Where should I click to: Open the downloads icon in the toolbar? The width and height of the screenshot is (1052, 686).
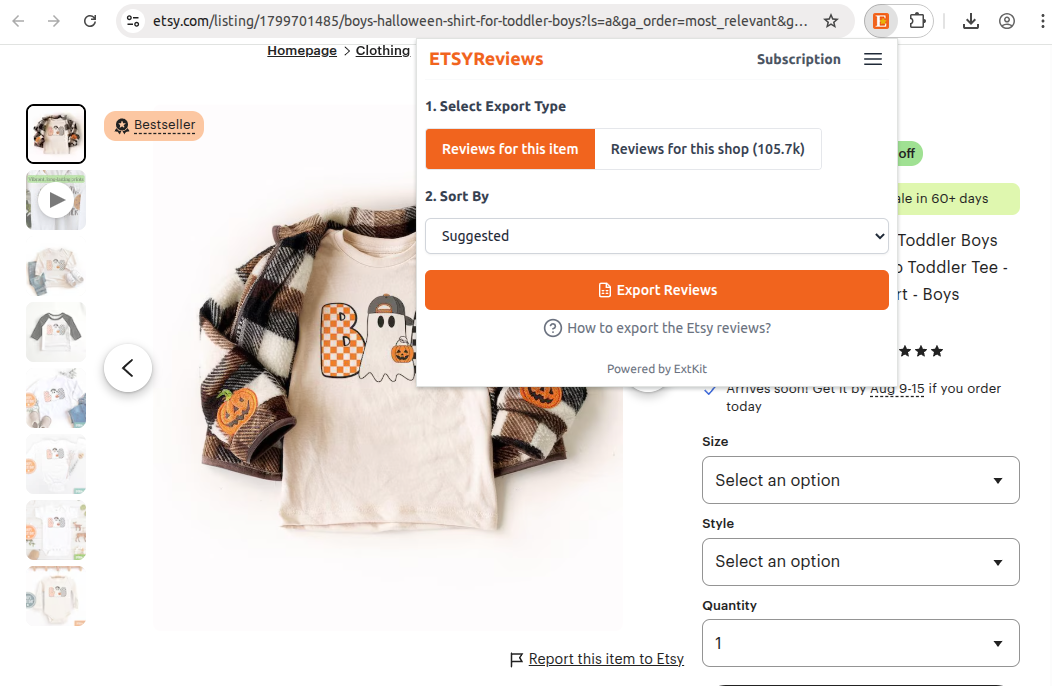(970, 20)
